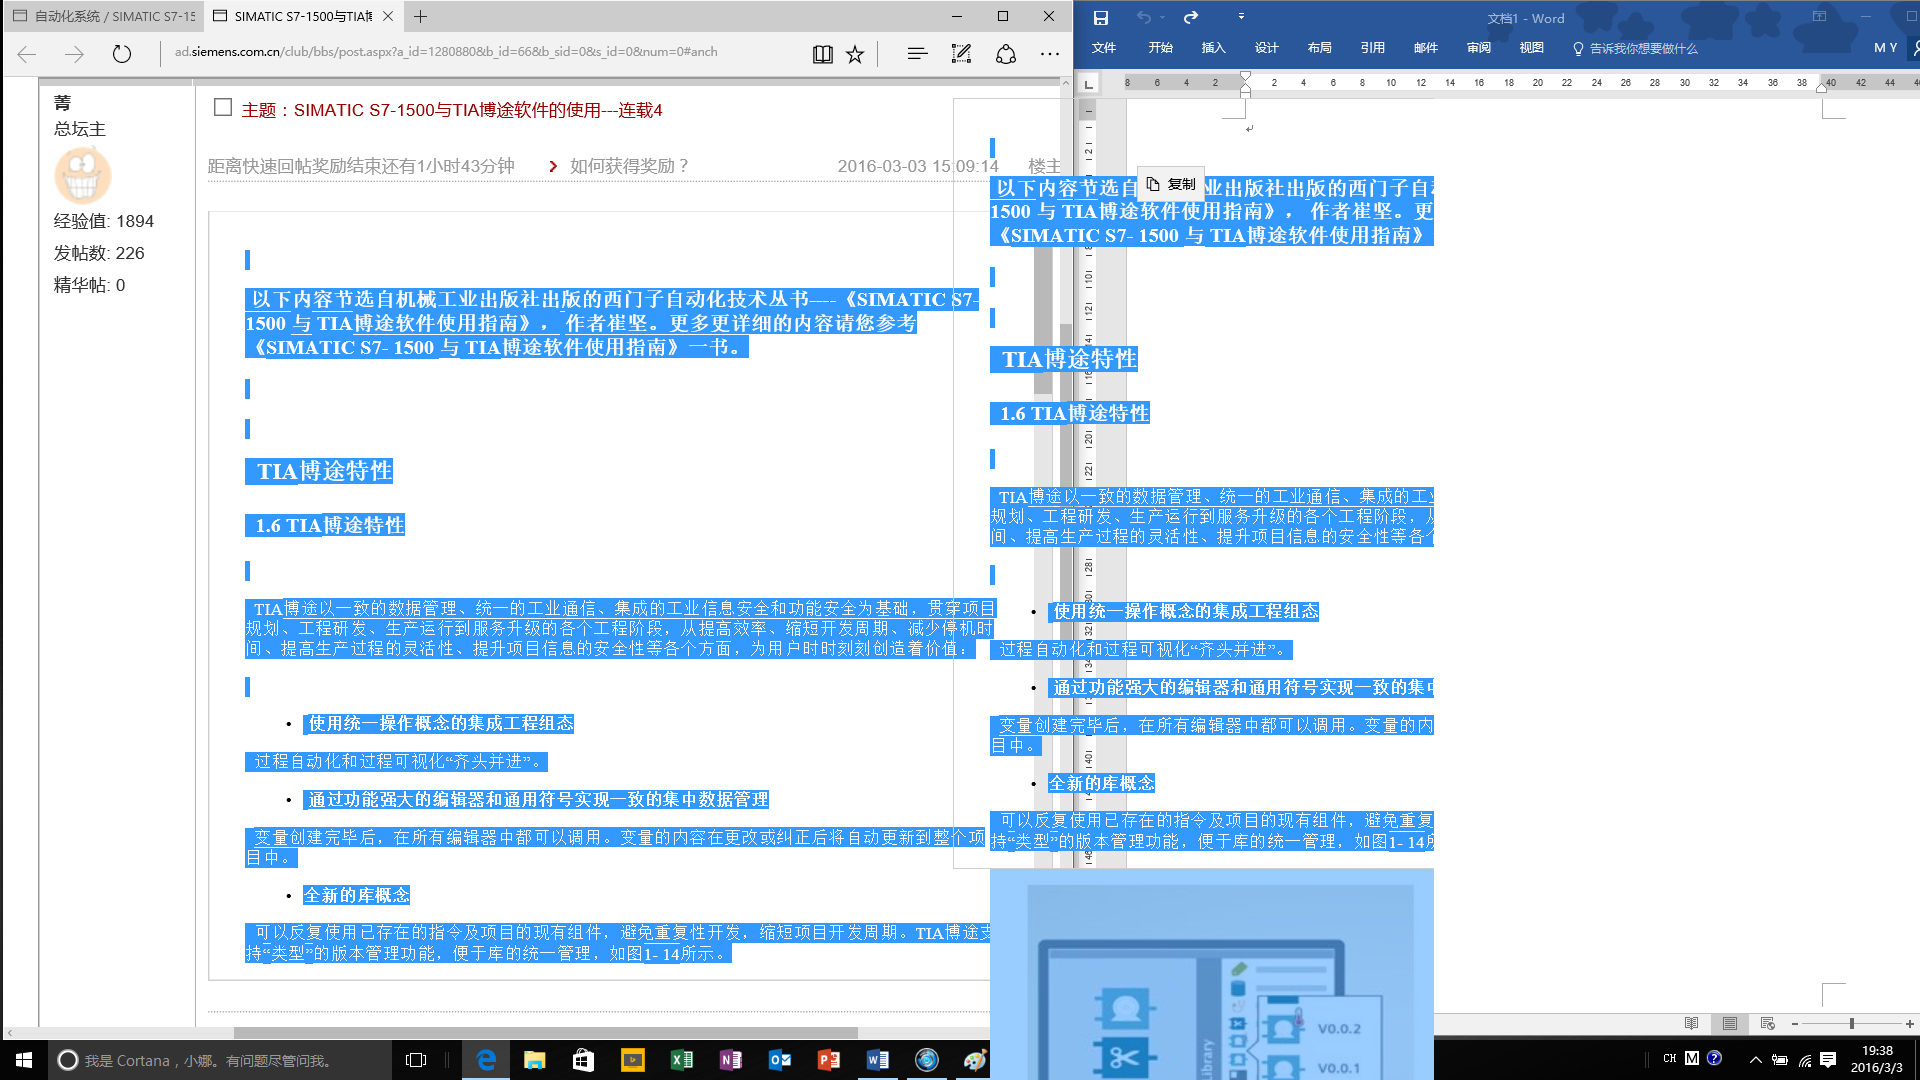
Task: Expand hidden system tray icons chevron
Action: pyautogui.click(x=1755, y=1060)
